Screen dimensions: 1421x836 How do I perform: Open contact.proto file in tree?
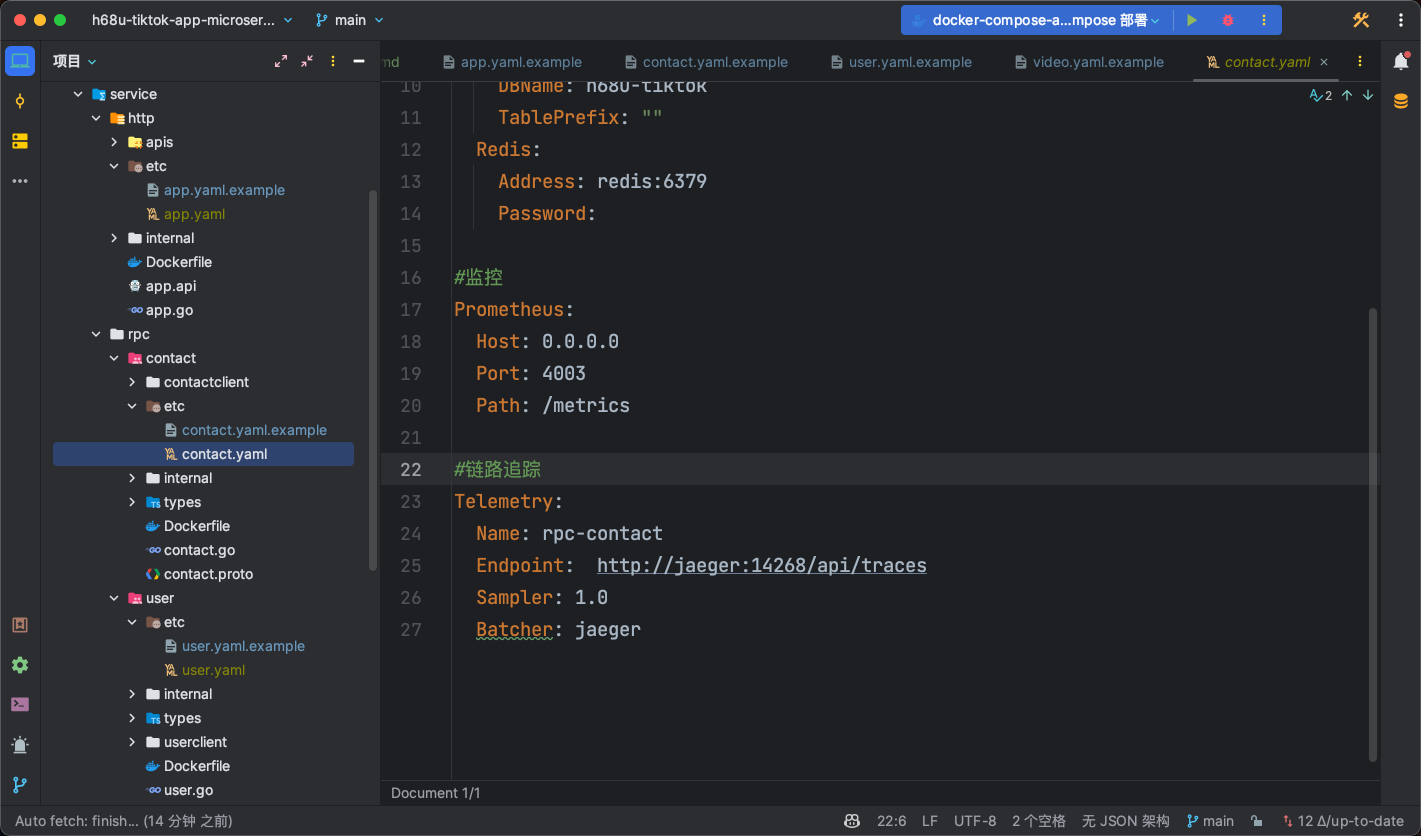(x=208, y=574)
